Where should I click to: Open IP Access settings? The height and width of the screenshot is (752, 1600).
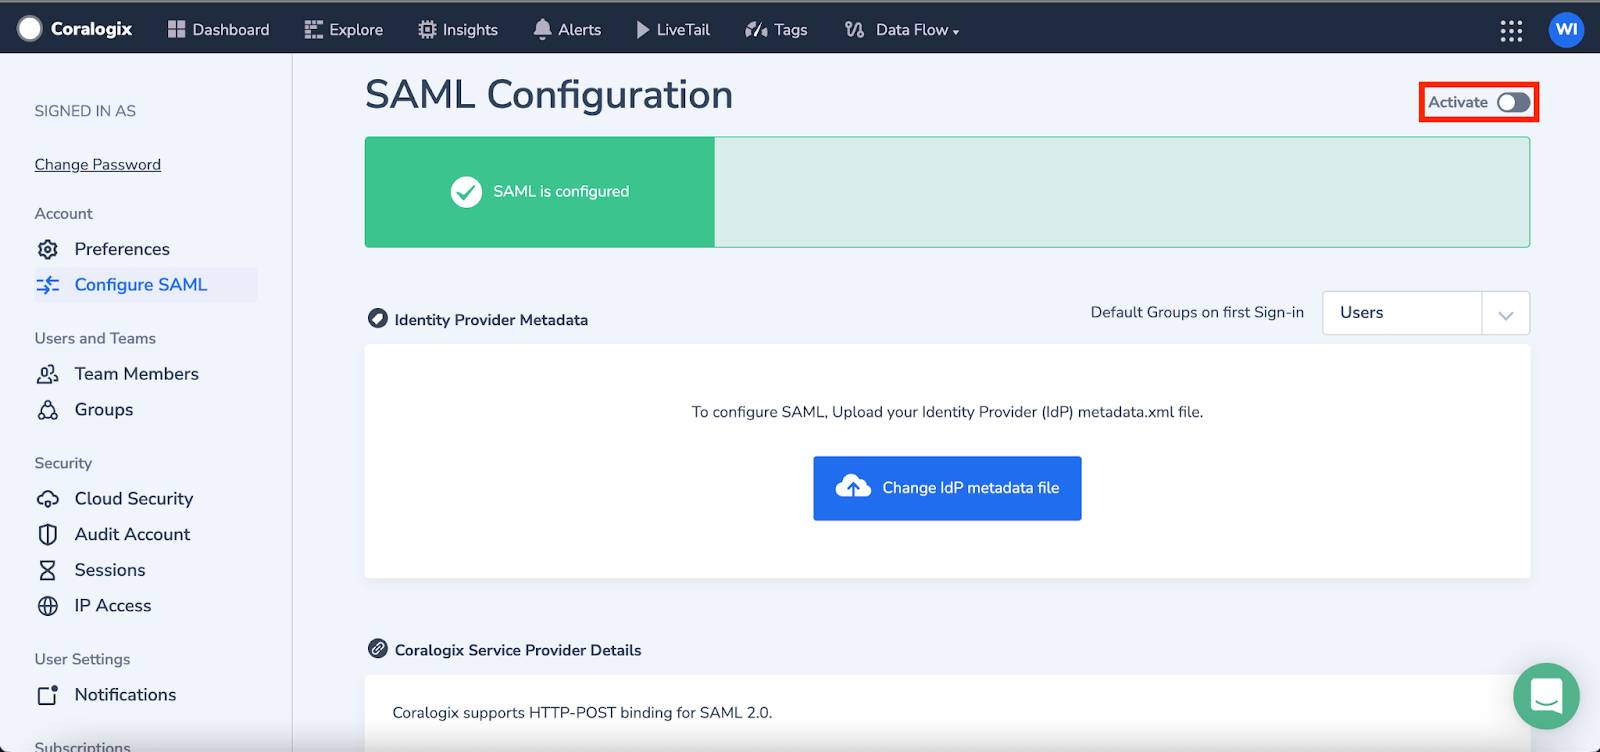coord(113,606)
